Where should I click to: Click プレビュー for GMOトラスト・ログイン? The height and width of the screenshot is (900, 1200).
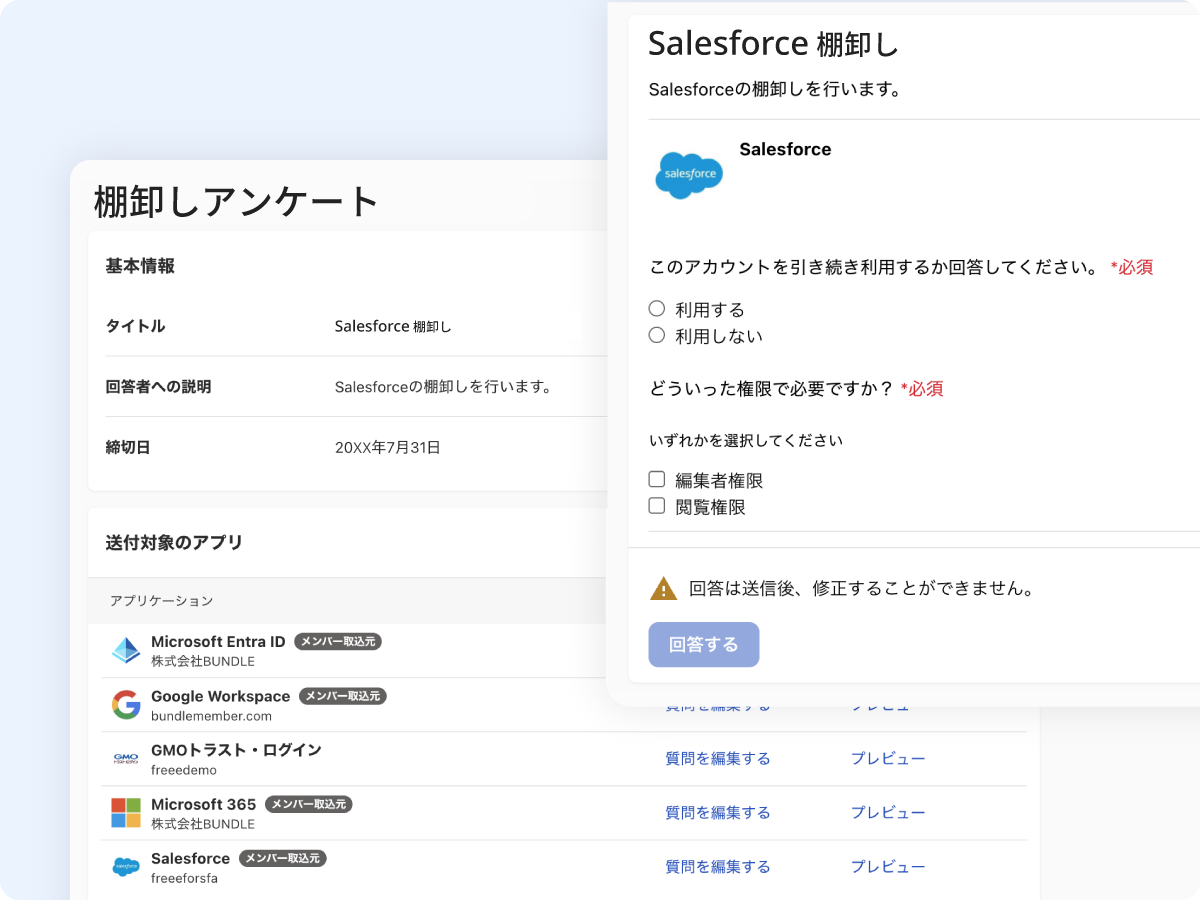click(x=887, y=759)
